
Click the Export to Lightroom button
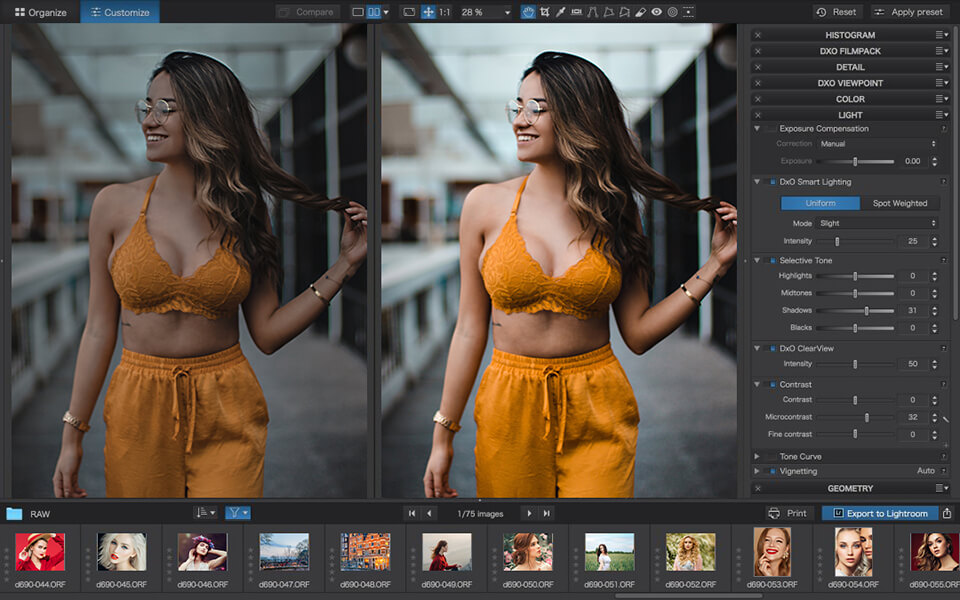[880, 513]
